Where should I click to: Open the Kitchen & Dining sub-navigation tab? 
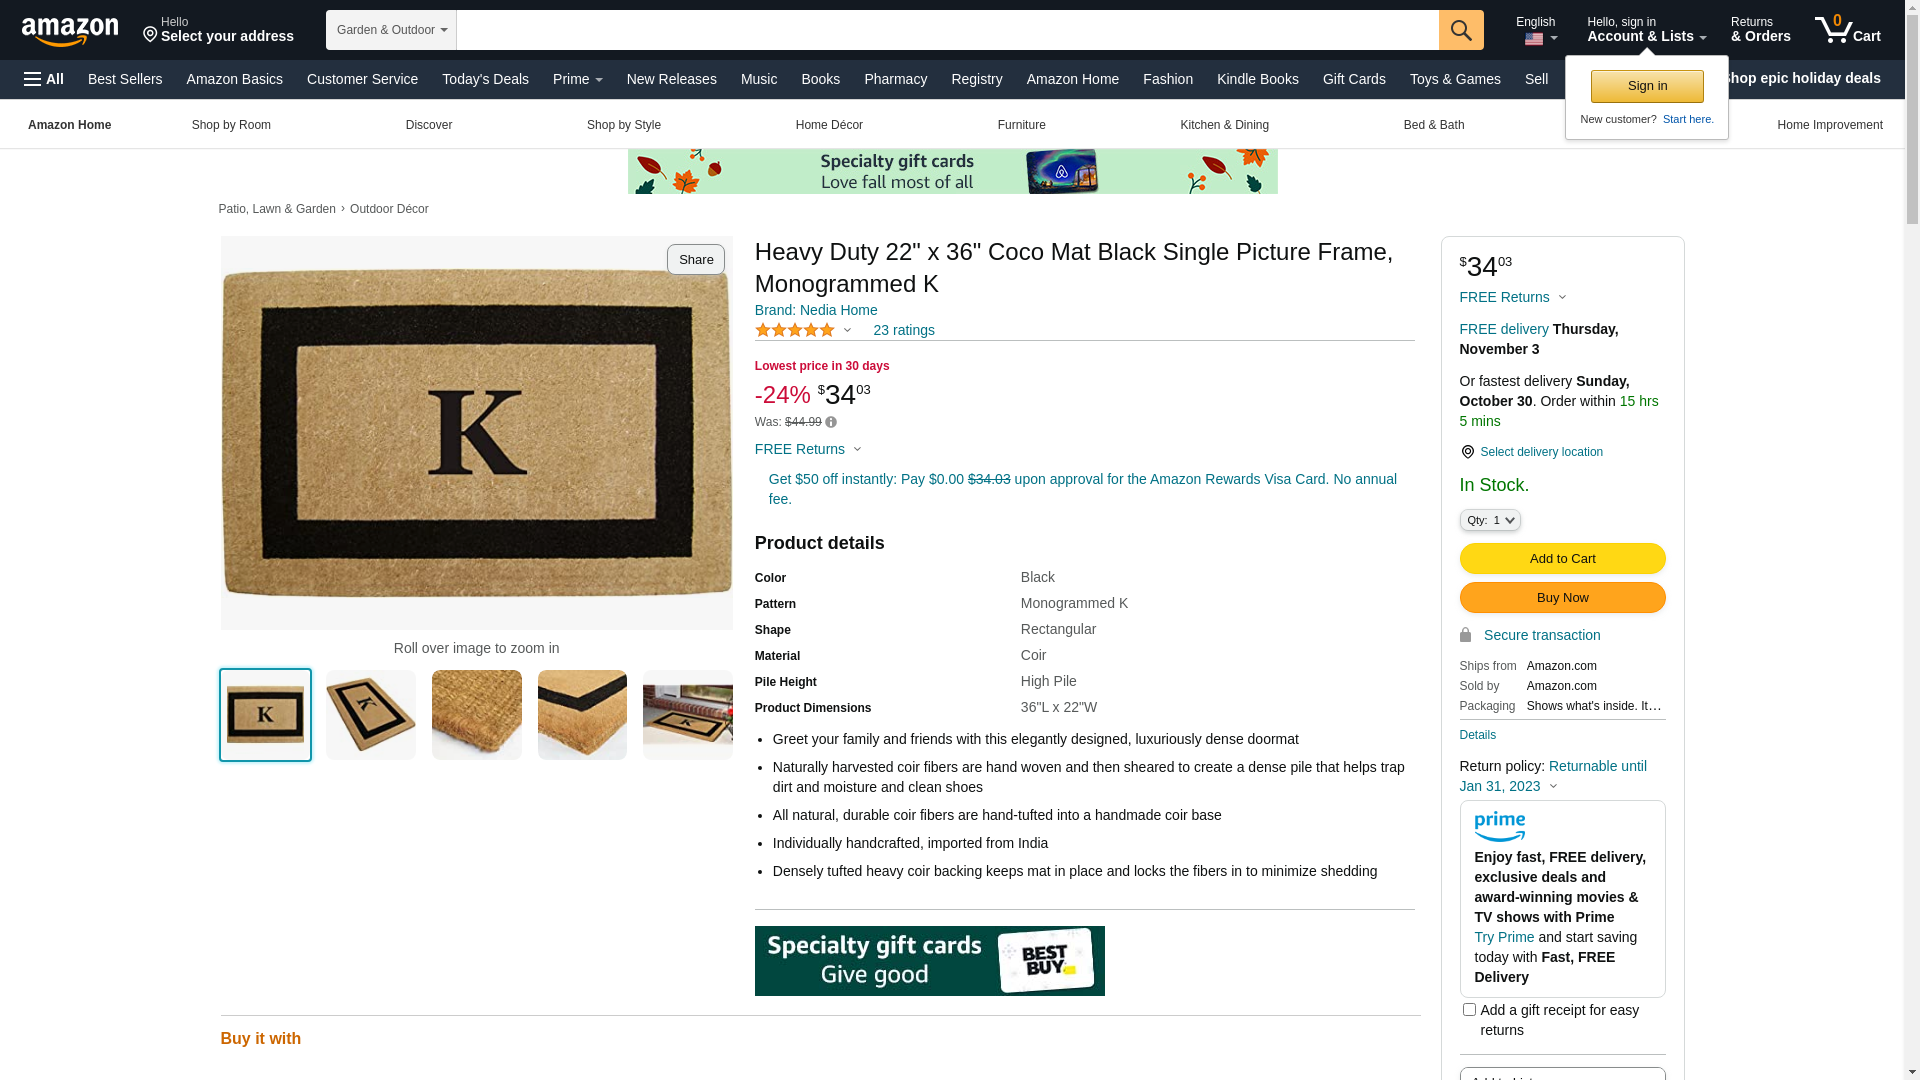[x=1224, y=125]
